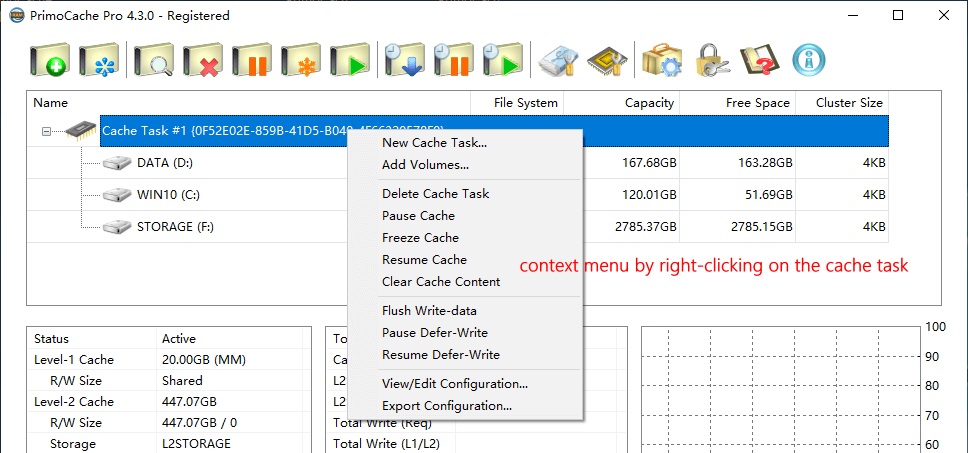Click the 2785.15GB free space value
Viewport: 968px width, 453px height.
[x=761, y=226]
